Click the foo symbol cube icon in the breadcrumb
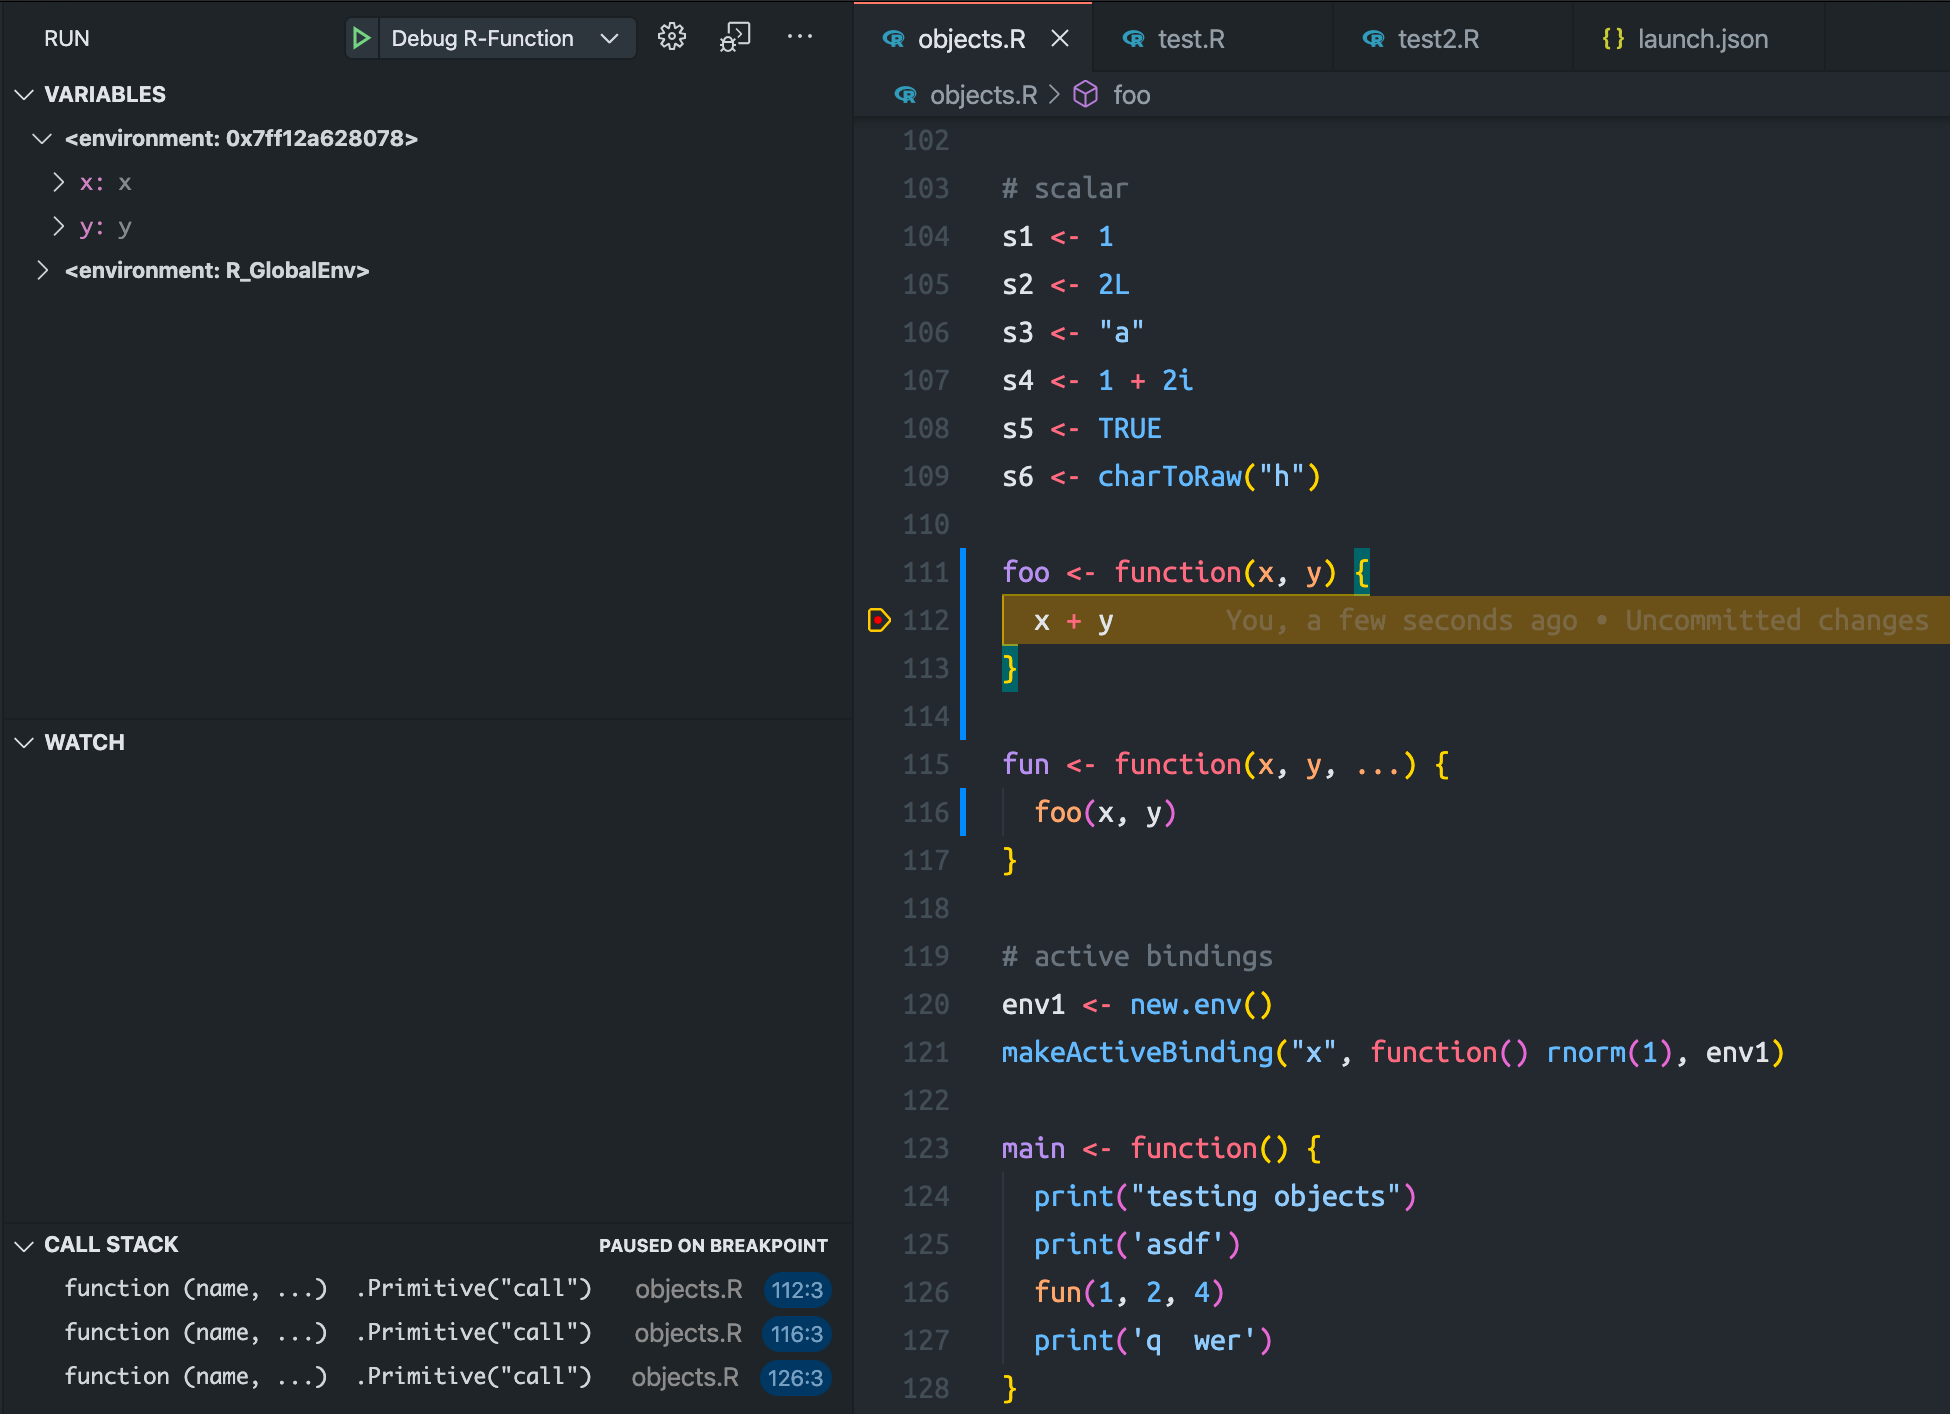 (x=1085, y=94)
